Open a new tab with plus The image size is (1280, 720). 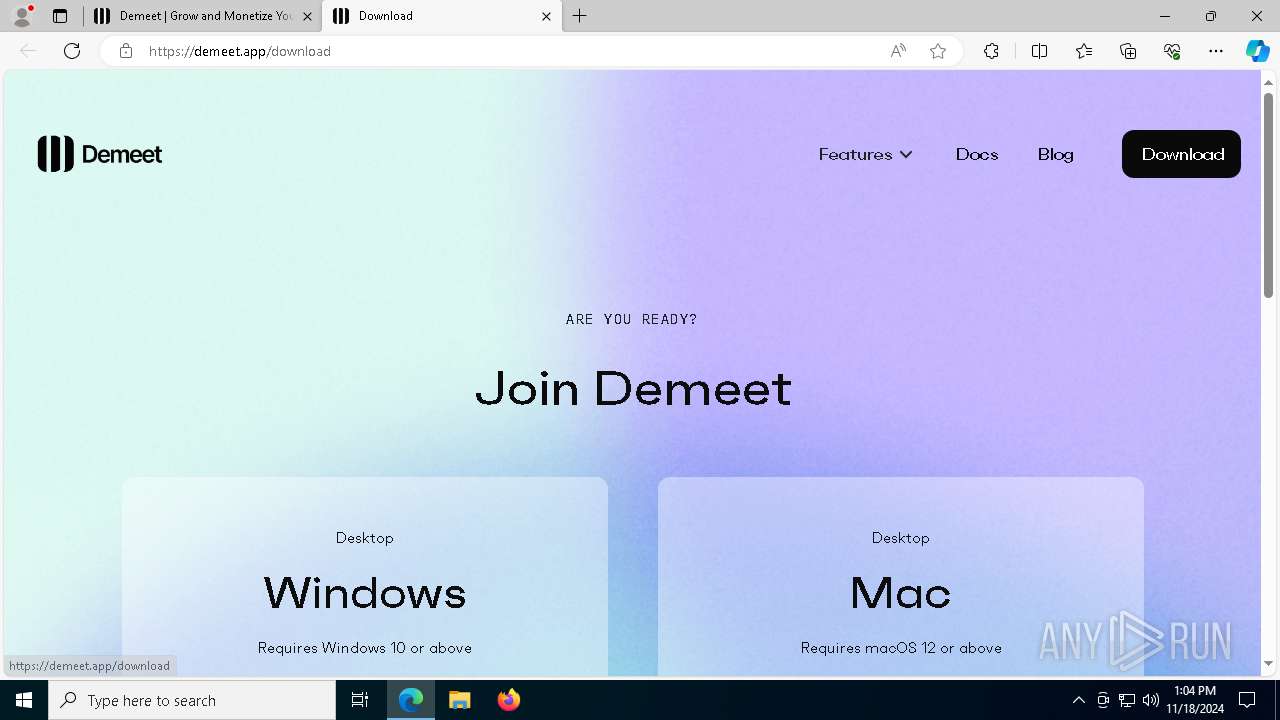[580, 16]
